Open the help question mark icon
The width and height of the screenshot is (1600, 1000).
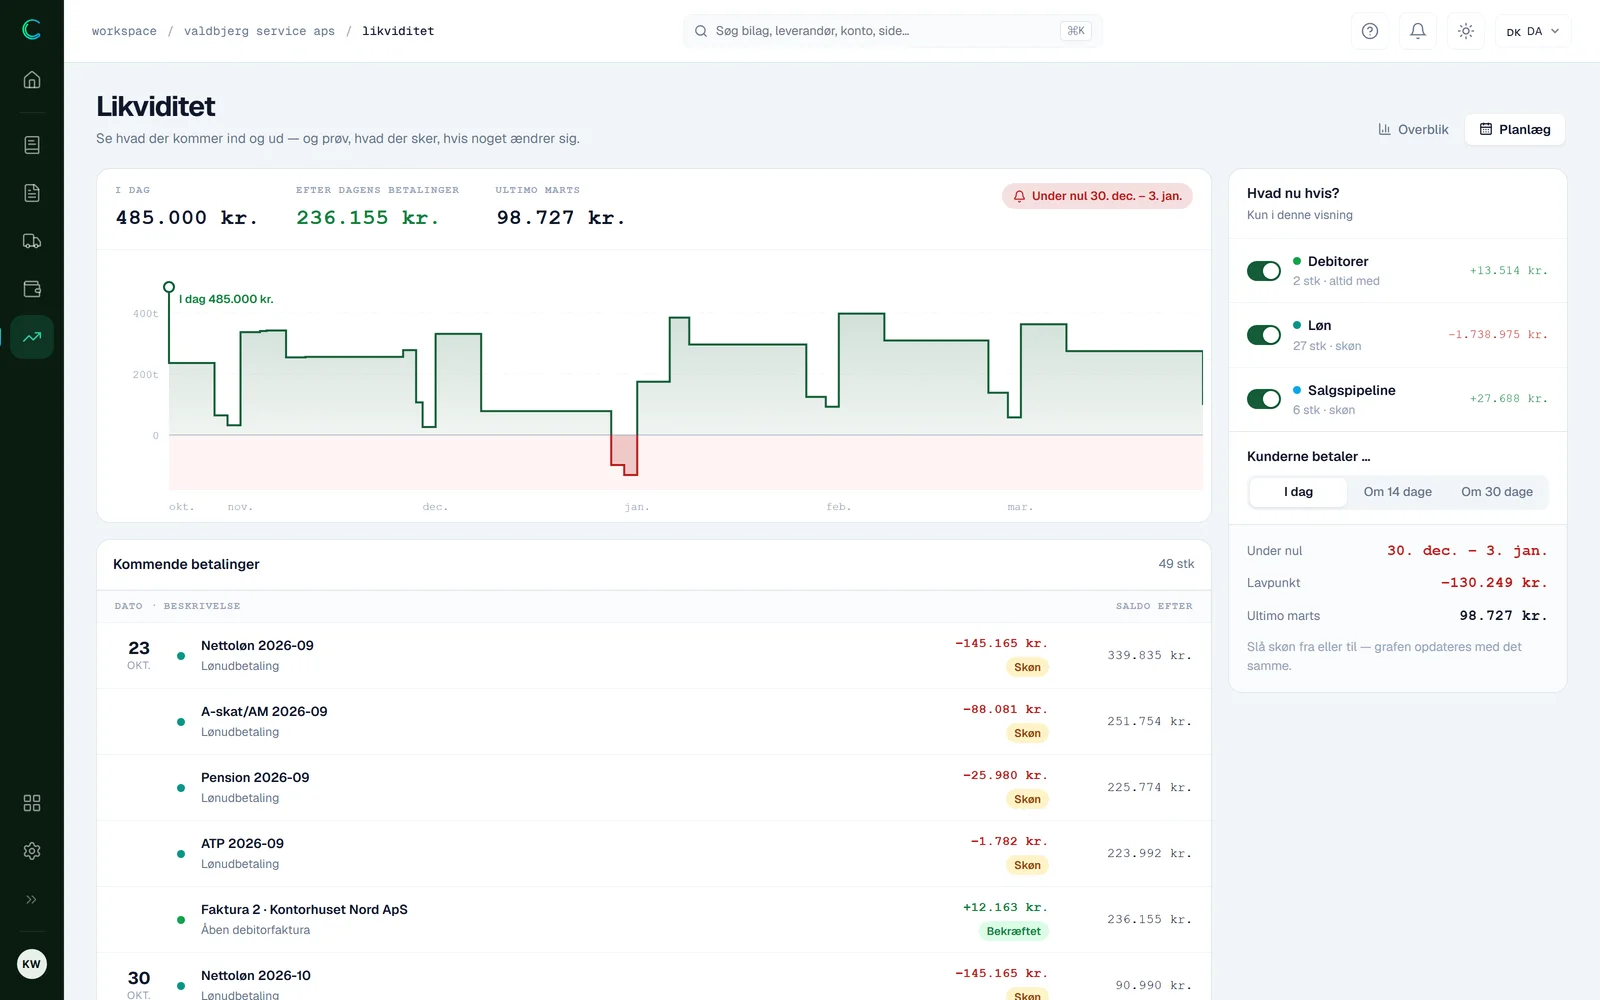pyautogui.click(x=1370, y=31)
